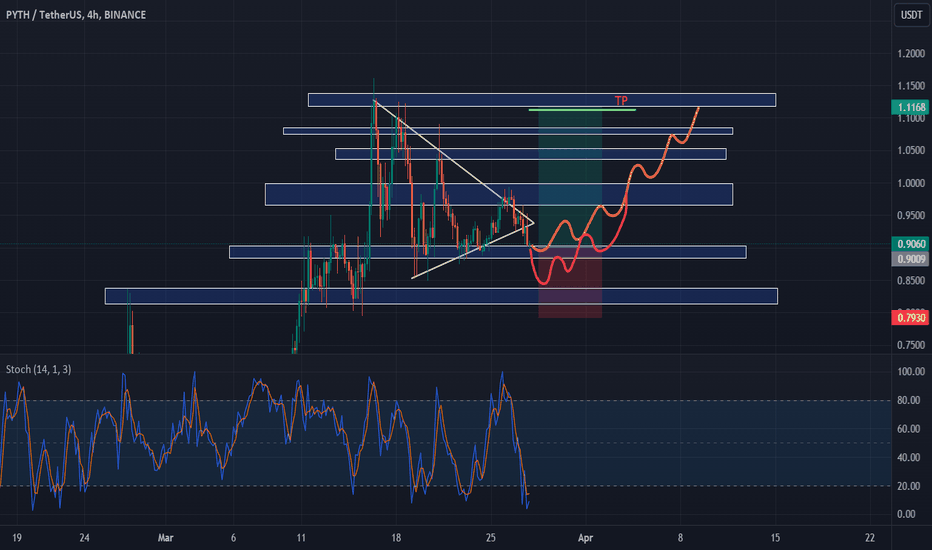Click the gray 0.9009 price label
The width and height of the screenshot is (932, 550).
coord(911,259)
